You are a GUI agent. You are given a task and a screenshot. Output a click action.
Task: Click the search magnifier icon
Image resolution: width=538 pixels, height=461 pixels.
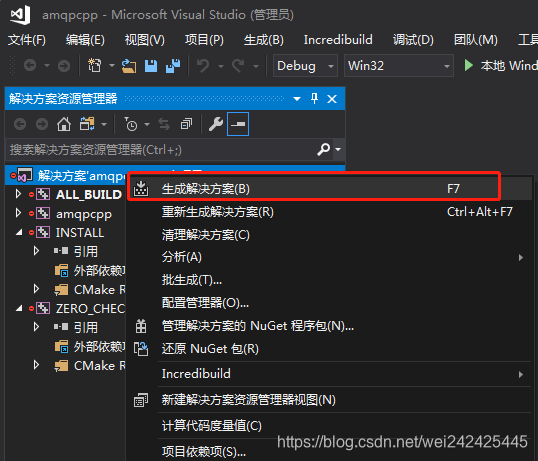[x=323, y=149]
